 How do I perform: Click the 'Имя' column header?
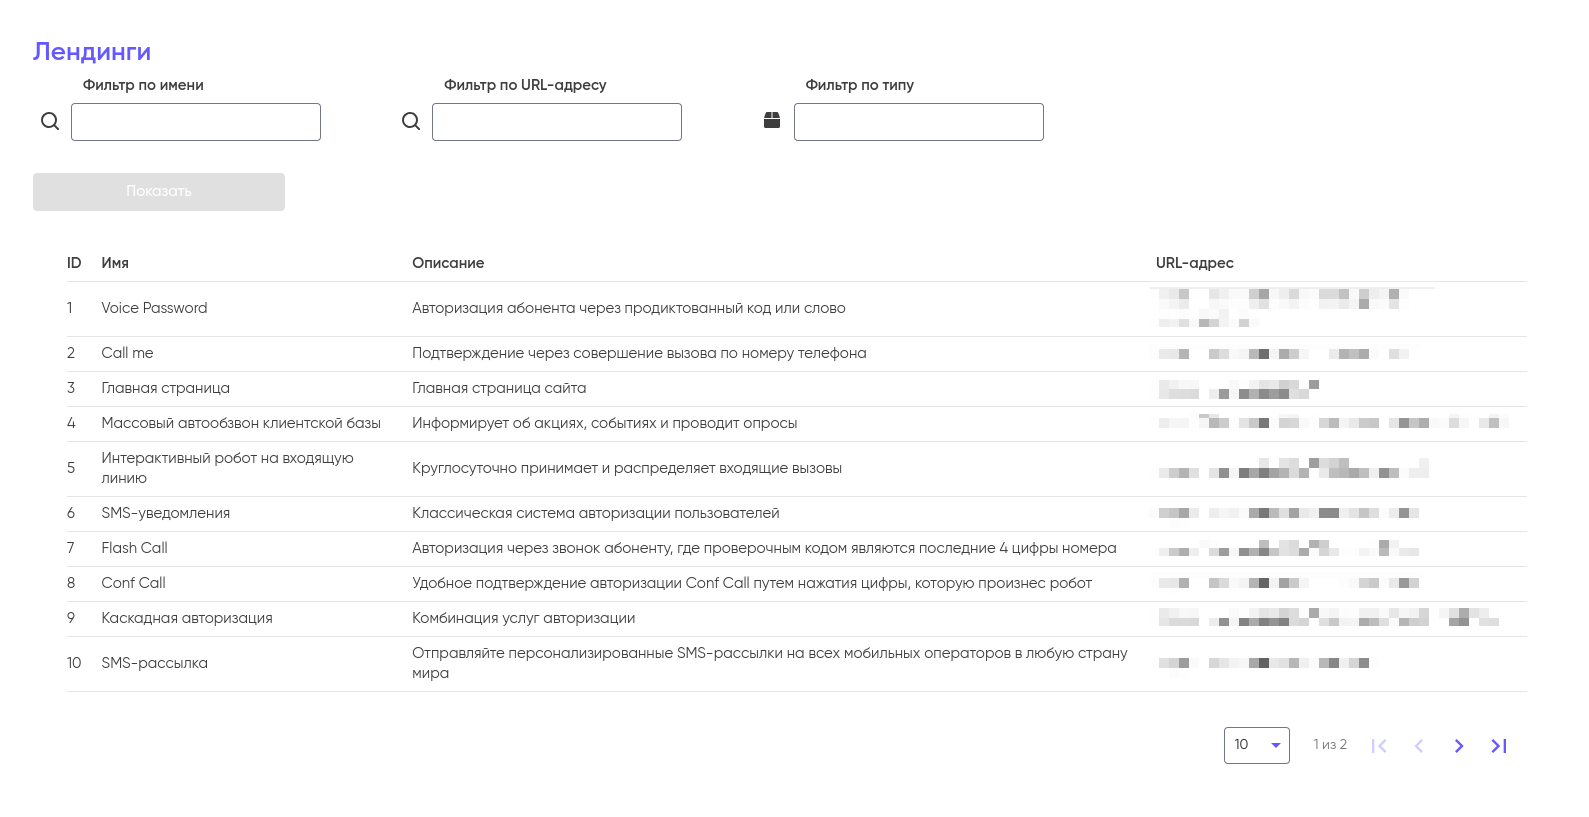point(115,263)
